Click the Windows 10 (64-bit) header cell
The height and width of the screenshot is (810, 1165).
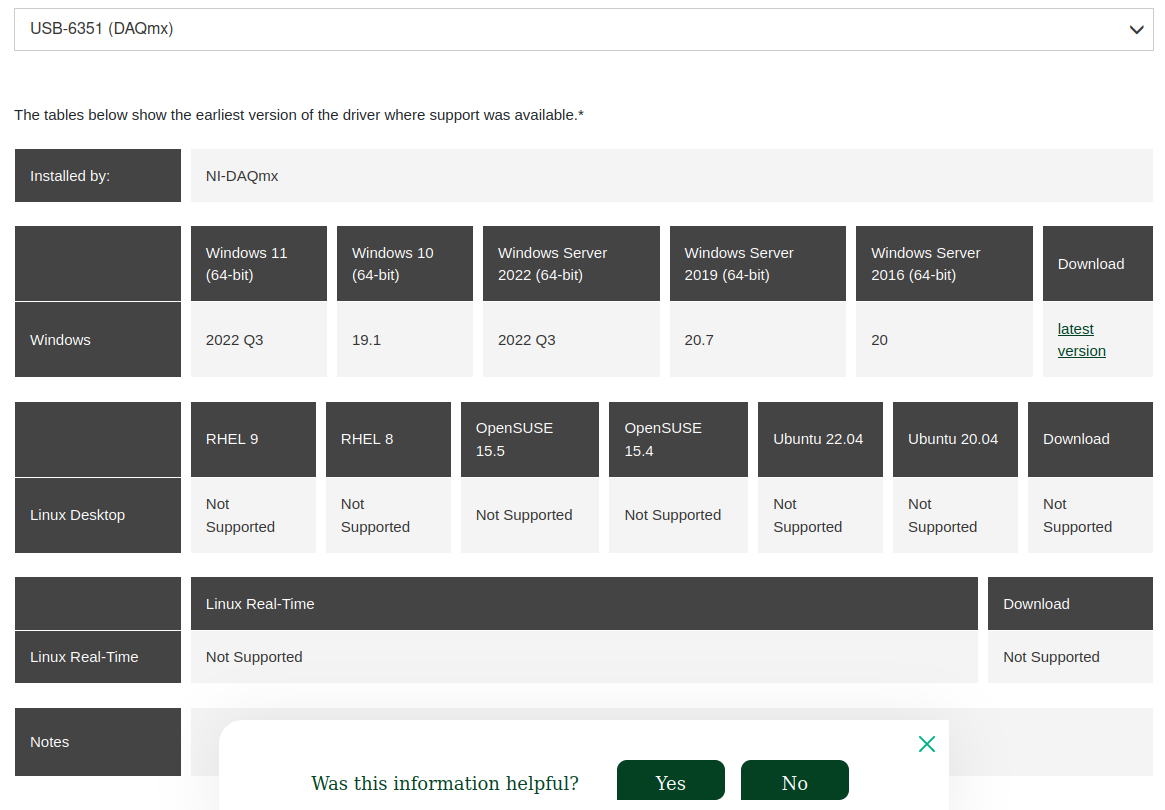(404, 264)
